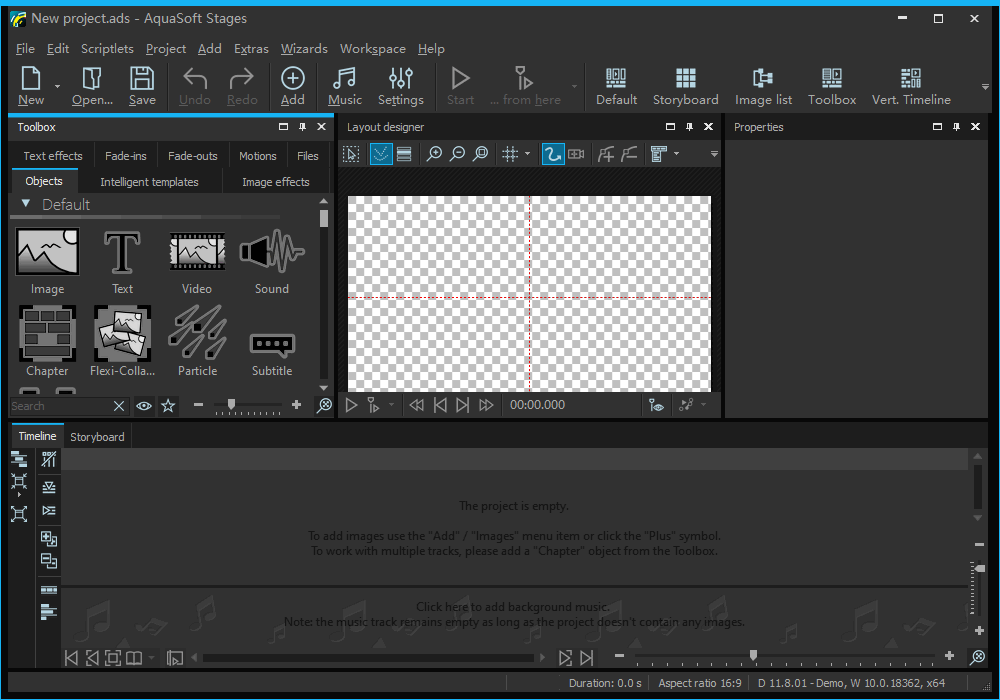Switch to the Image effects tab

click(x=275, y=182)
